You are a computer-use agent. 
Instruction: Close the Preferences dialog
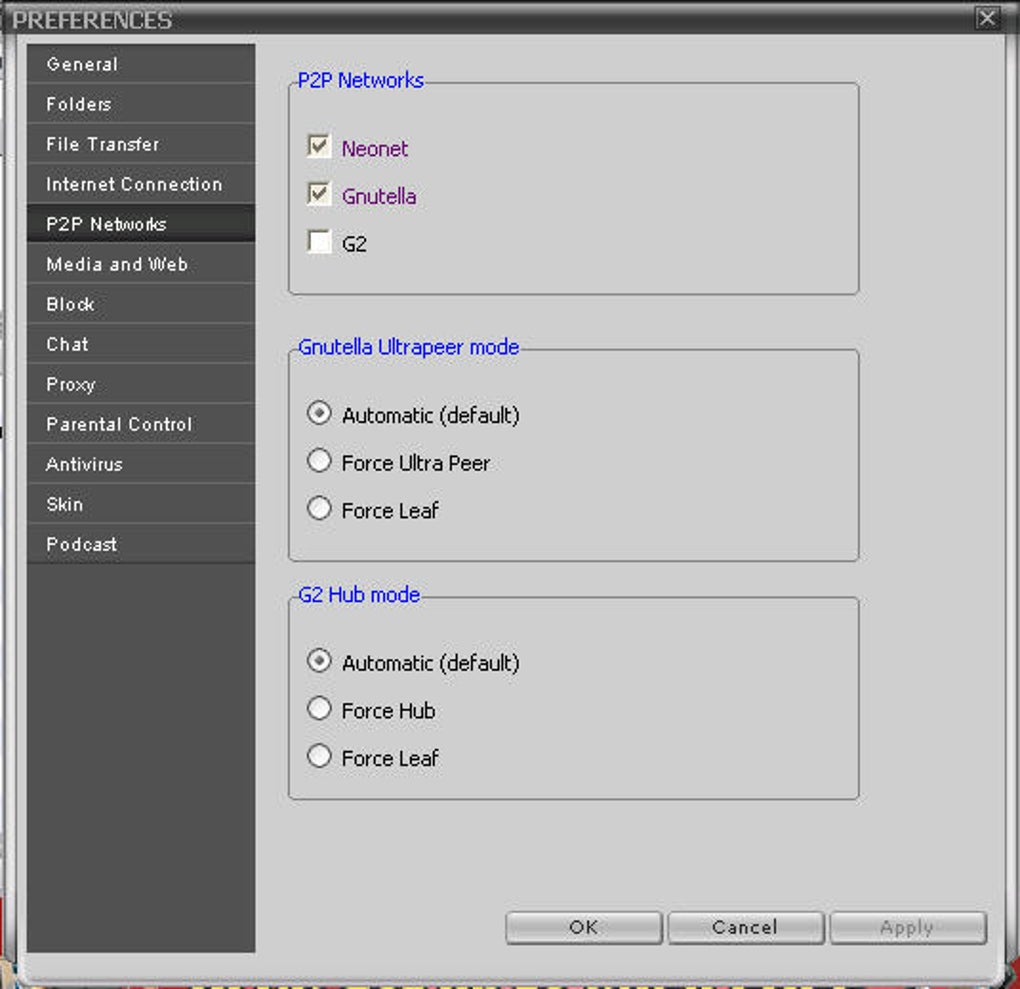pyautogui.click(x=987, y=18)
